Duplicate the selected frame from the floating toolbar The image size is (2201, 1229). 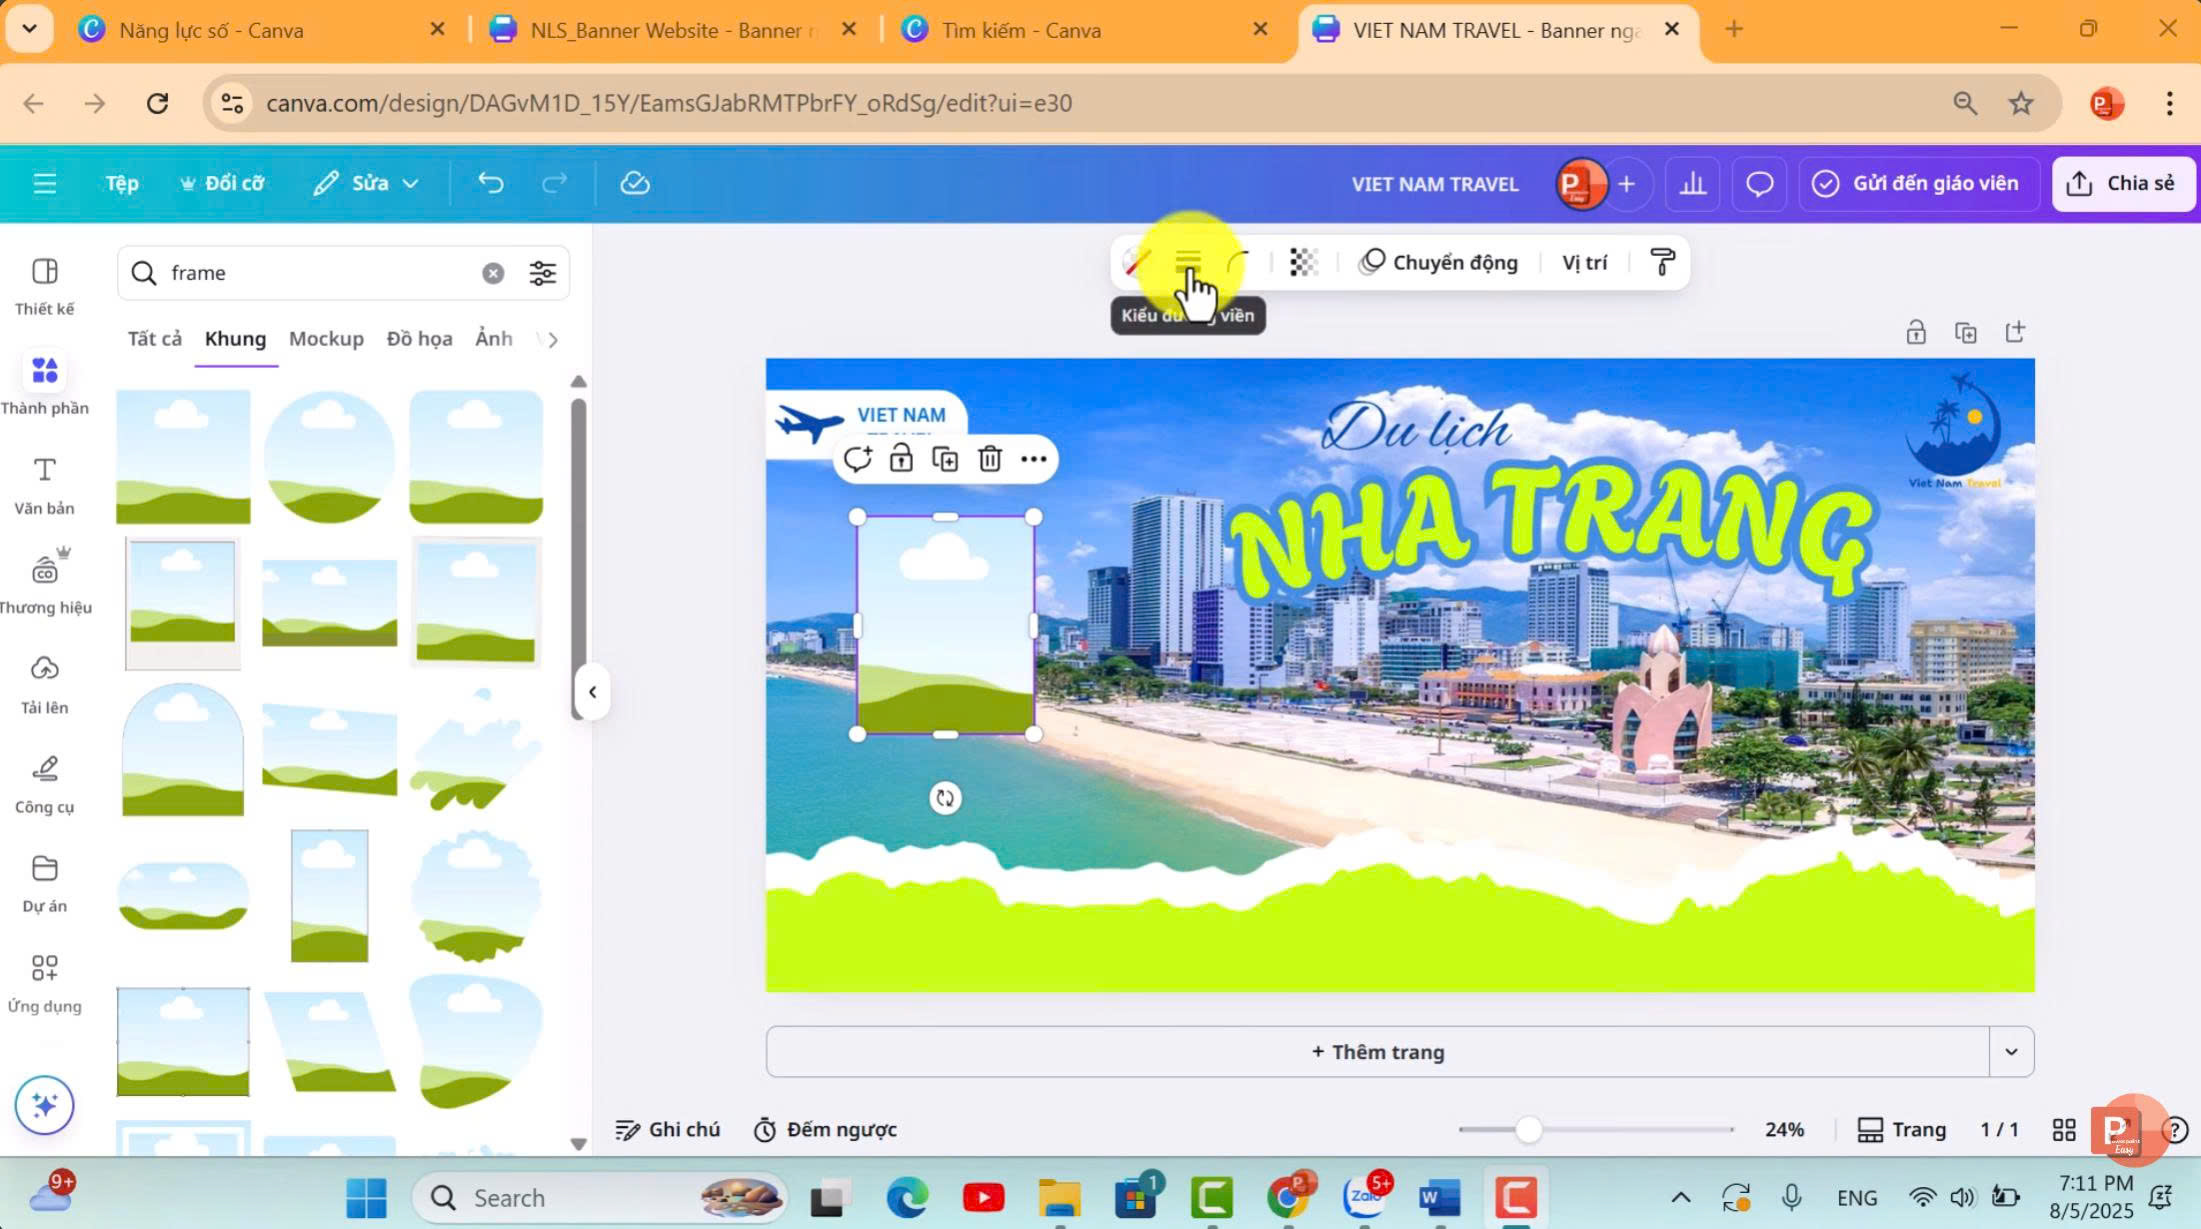(945, 459)
